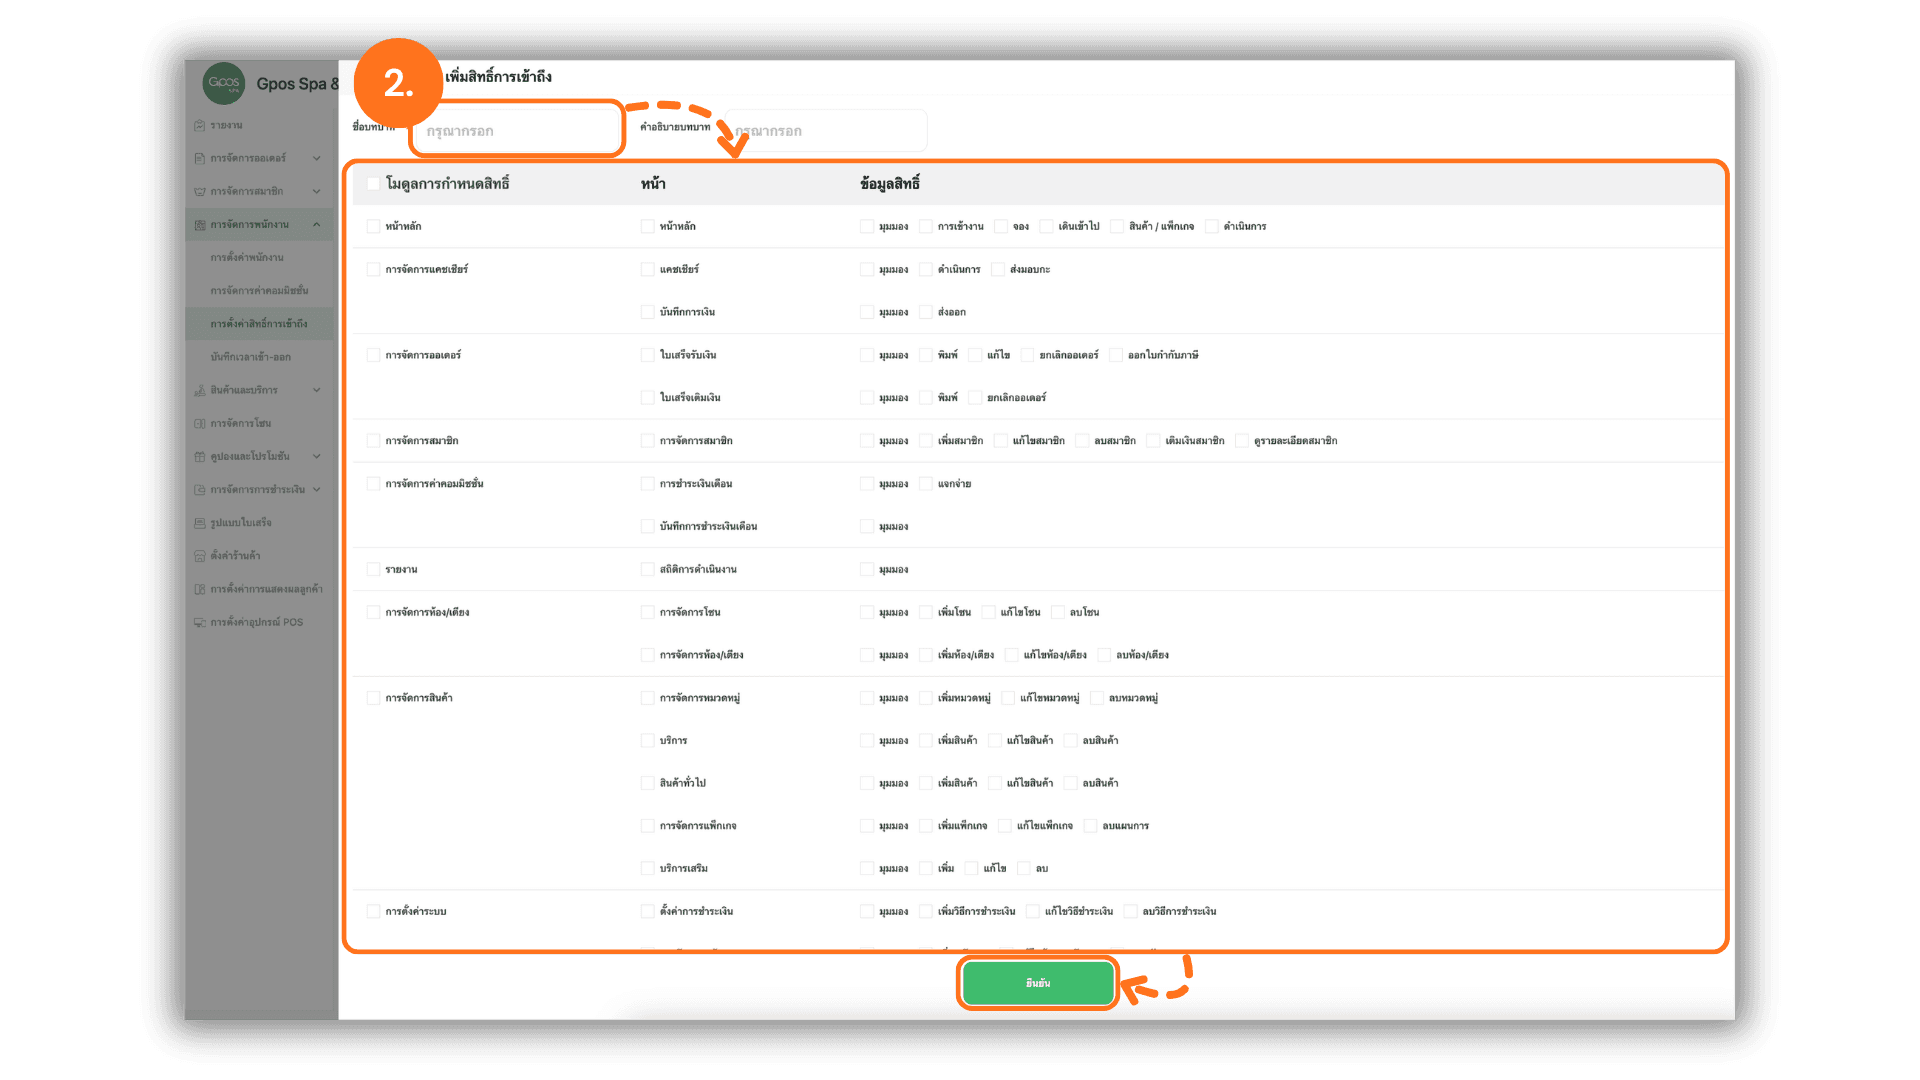Expand the การจัดการการชำระเงิน sidebar chevron
This screenshot has width=1920, height=1080.
point(317,489)
